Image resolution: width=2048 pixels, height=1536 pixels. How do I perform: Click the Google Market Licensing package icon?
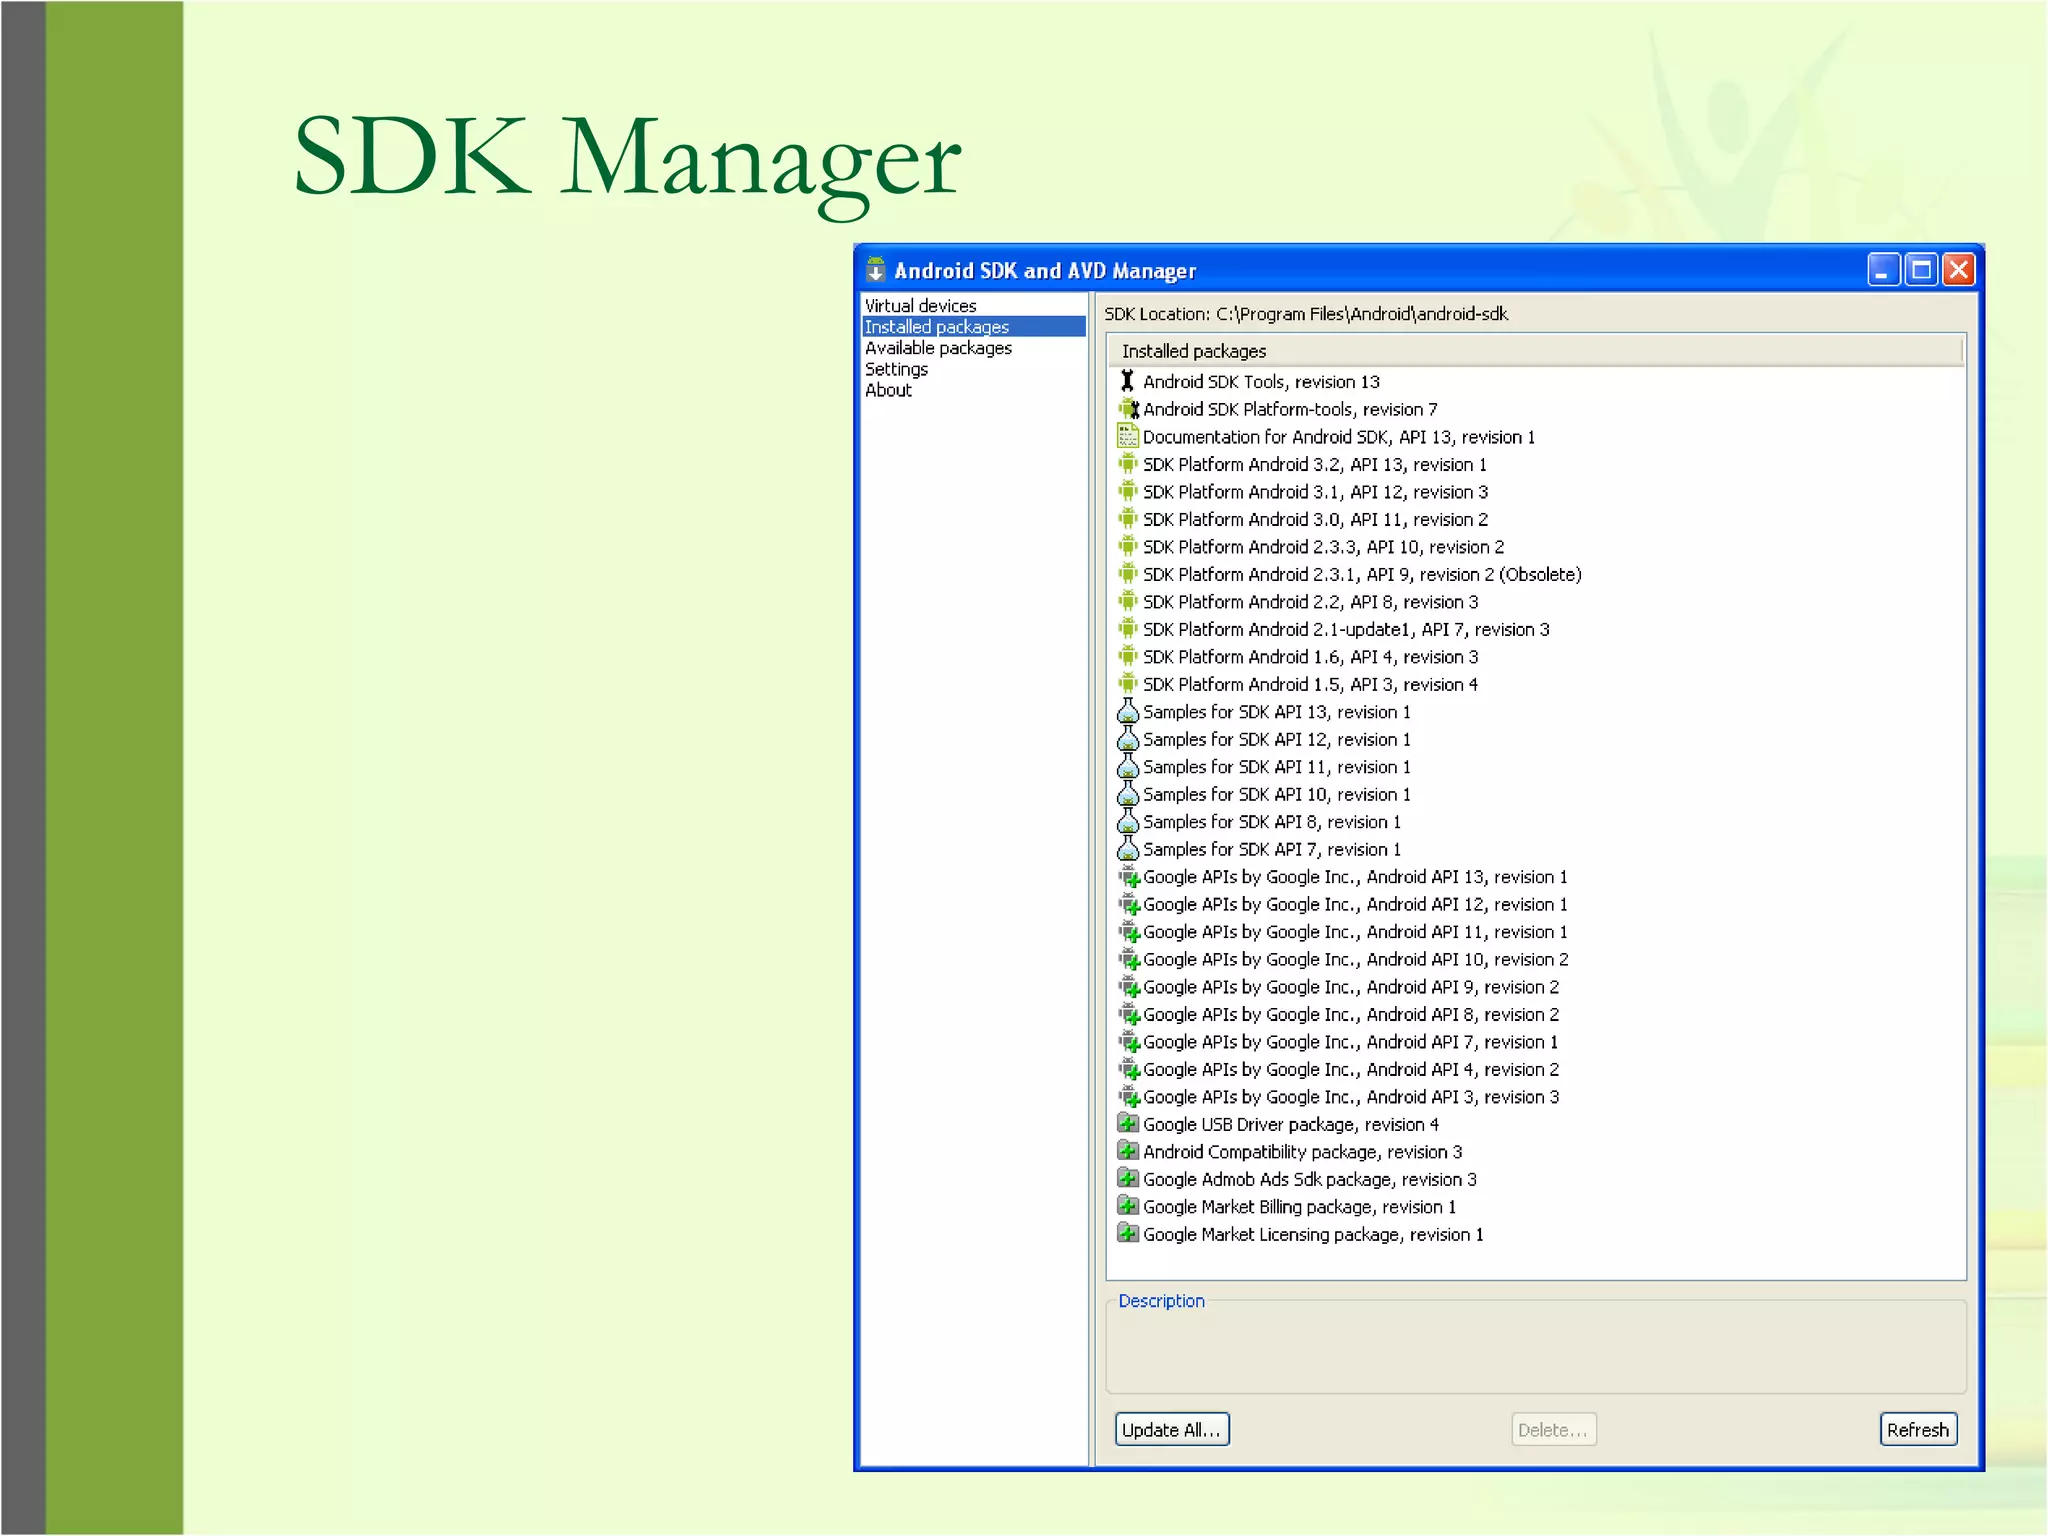click(x=1128, y=1233)
